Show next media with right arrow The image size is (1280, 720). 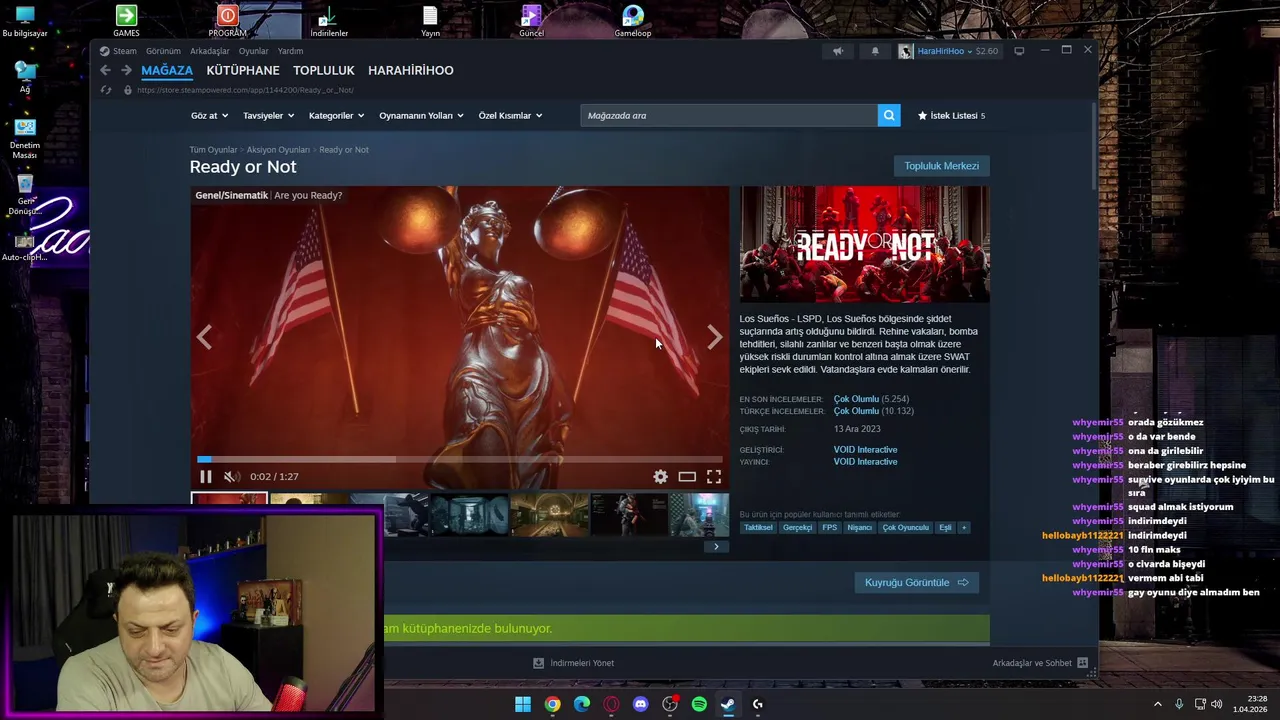click(x=714, y=338)
